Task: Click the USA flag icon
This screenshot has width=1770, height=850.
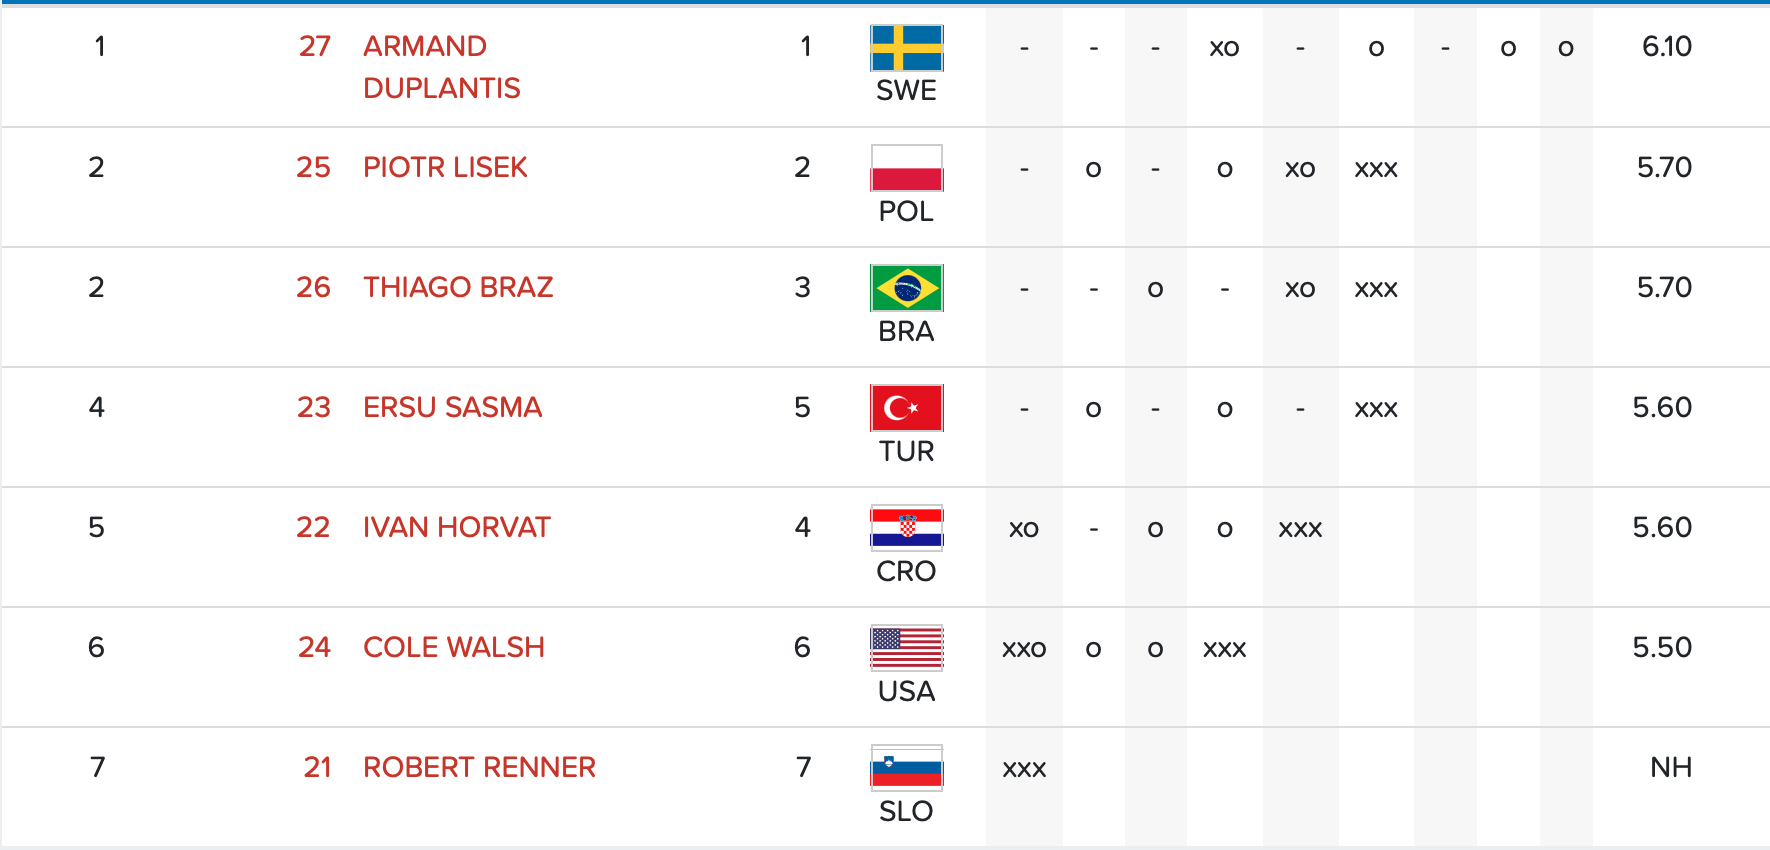Action: coord(906,648)
